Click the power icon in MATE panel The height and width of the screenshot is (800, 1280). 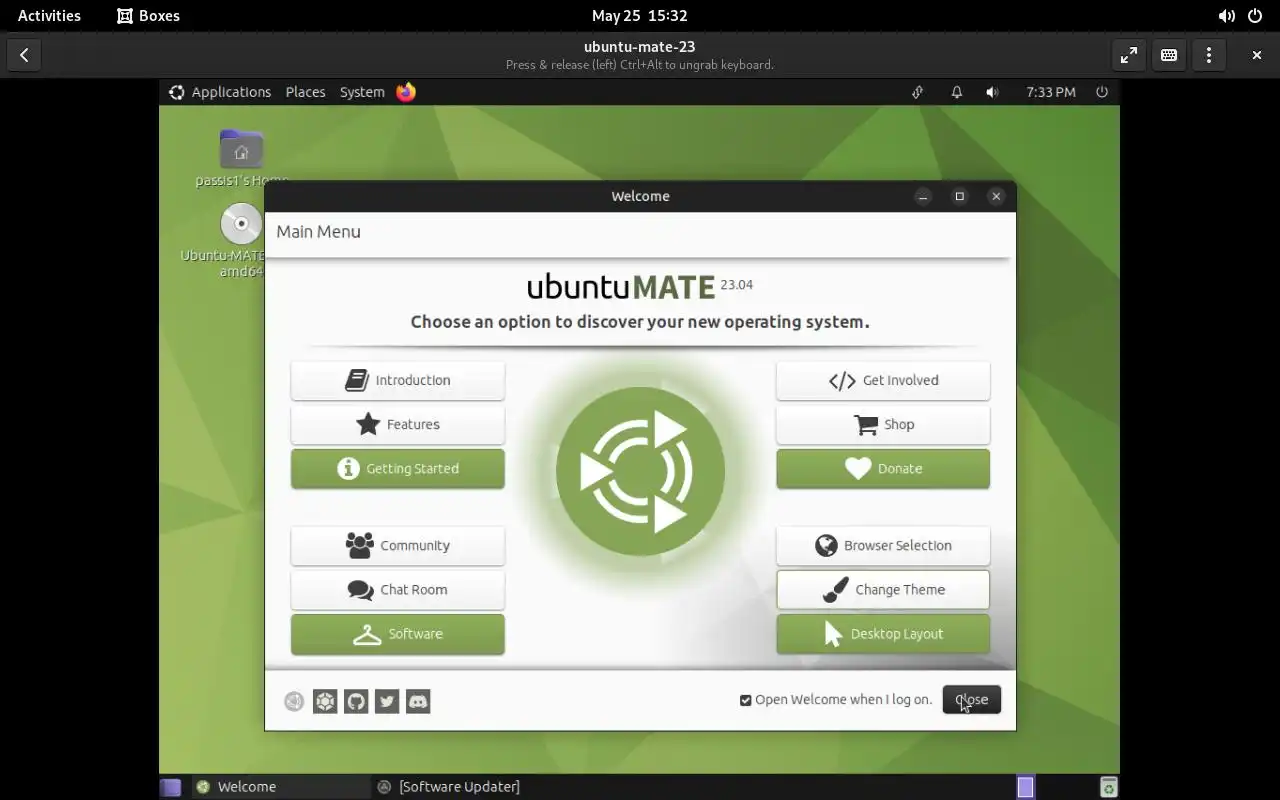coord(1102,92)
